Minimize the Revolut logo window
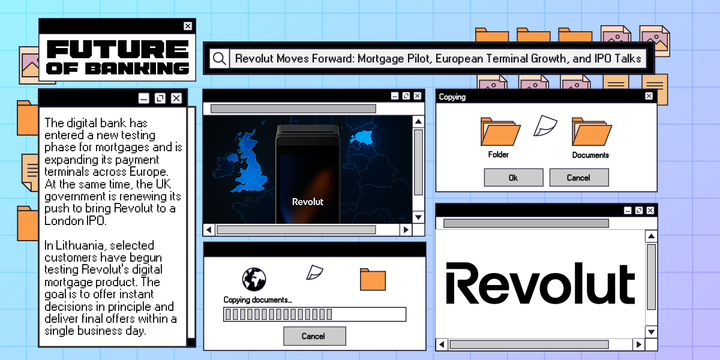Screen dimensions: 720x360 [x=627, y=210]
